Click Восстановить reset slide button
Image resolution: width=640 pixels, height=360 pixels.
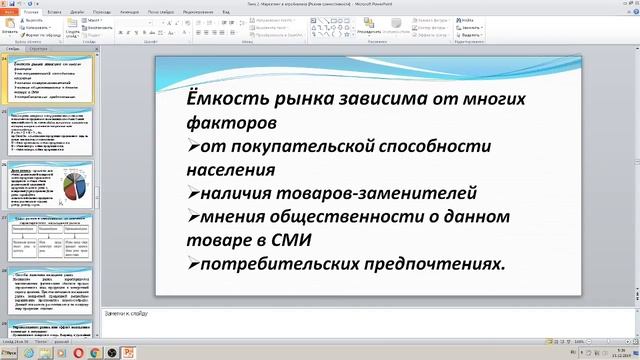coord(97,28)
